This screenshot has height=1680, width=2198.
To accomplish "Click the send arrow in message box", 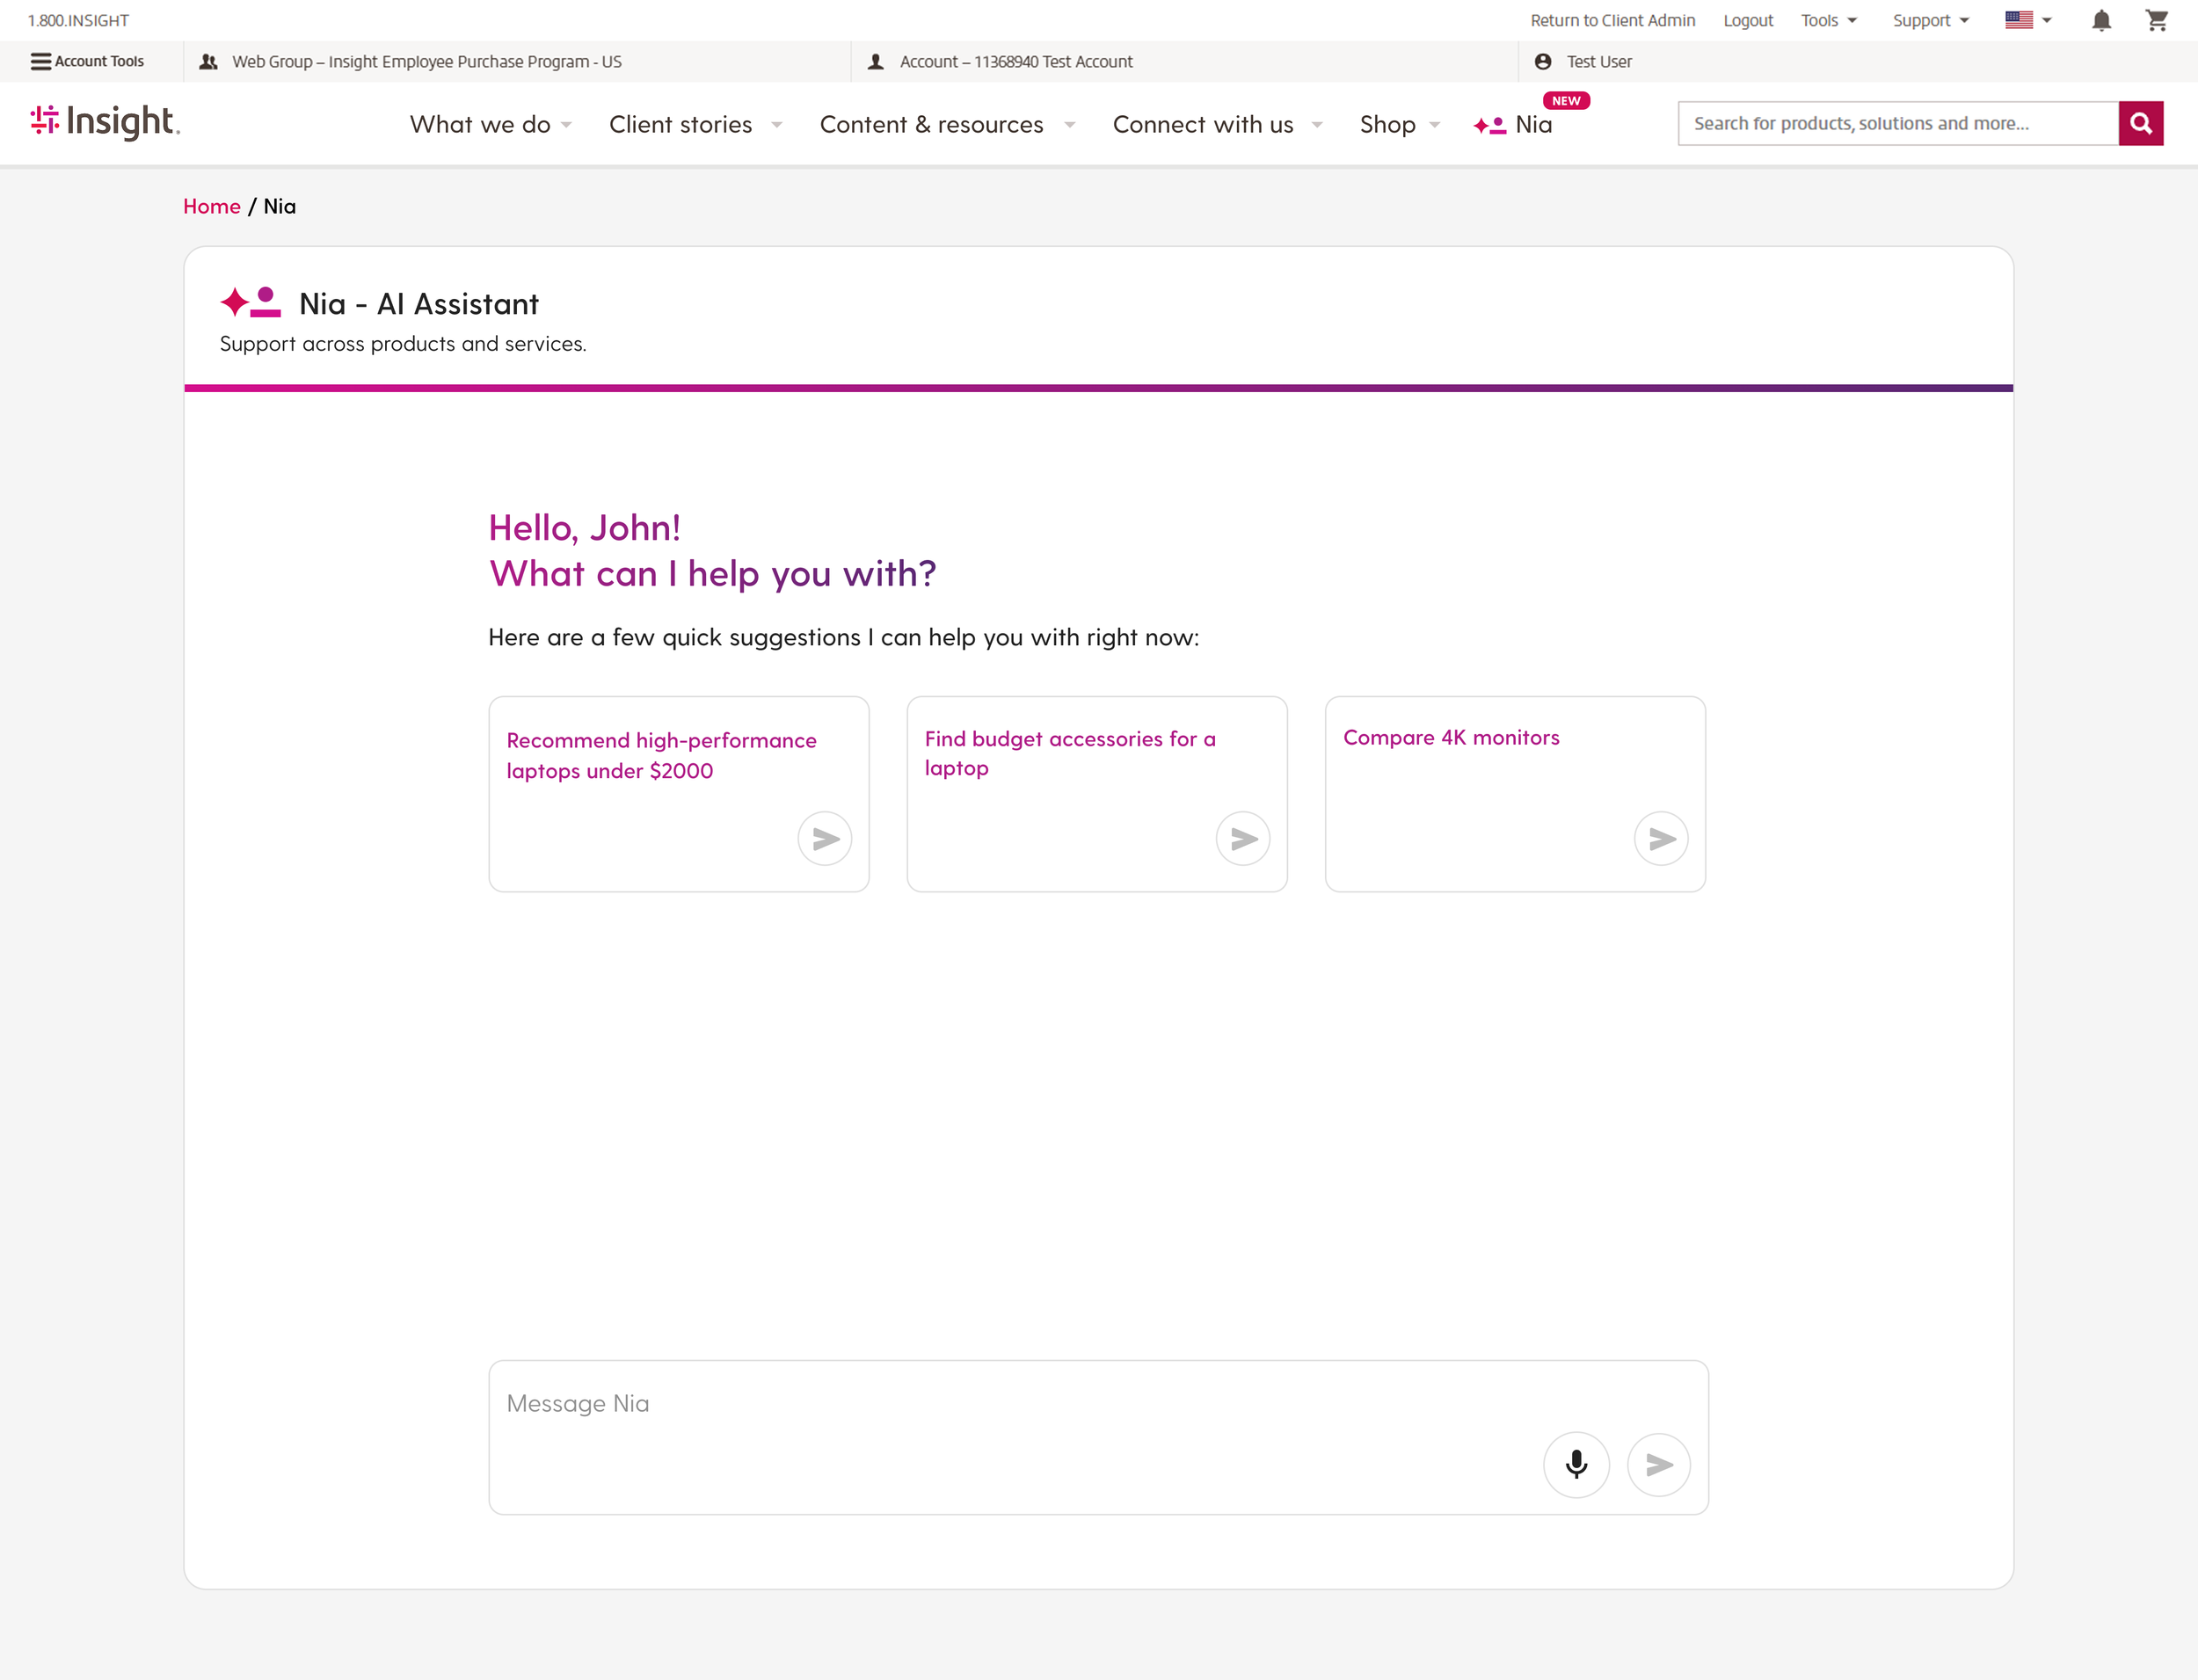I will coord(1658,1464).
